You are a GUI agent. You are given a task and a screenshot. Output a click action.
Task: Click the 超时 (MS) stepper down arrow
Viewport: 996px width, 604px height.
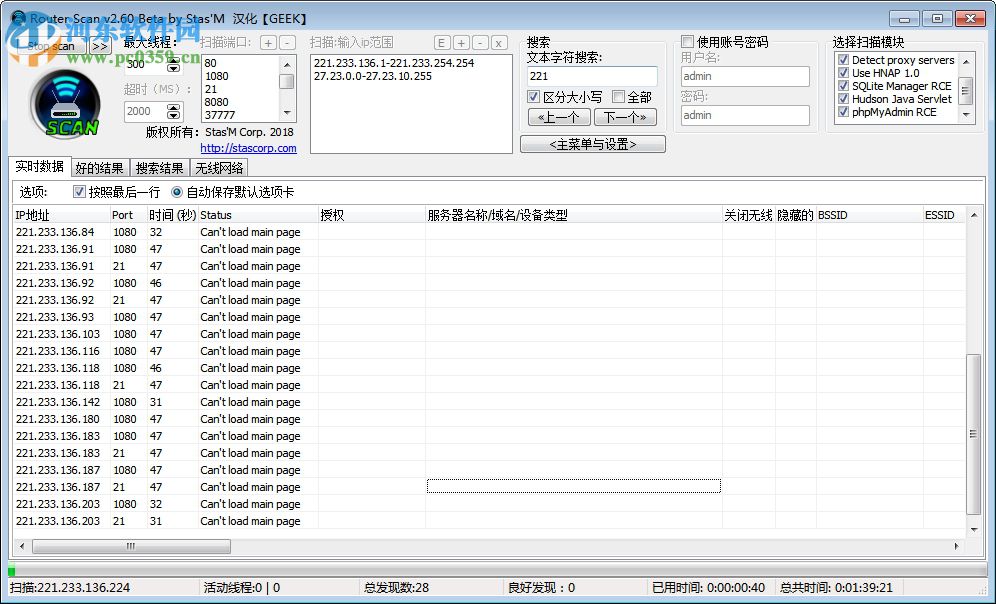click(173, 115)
